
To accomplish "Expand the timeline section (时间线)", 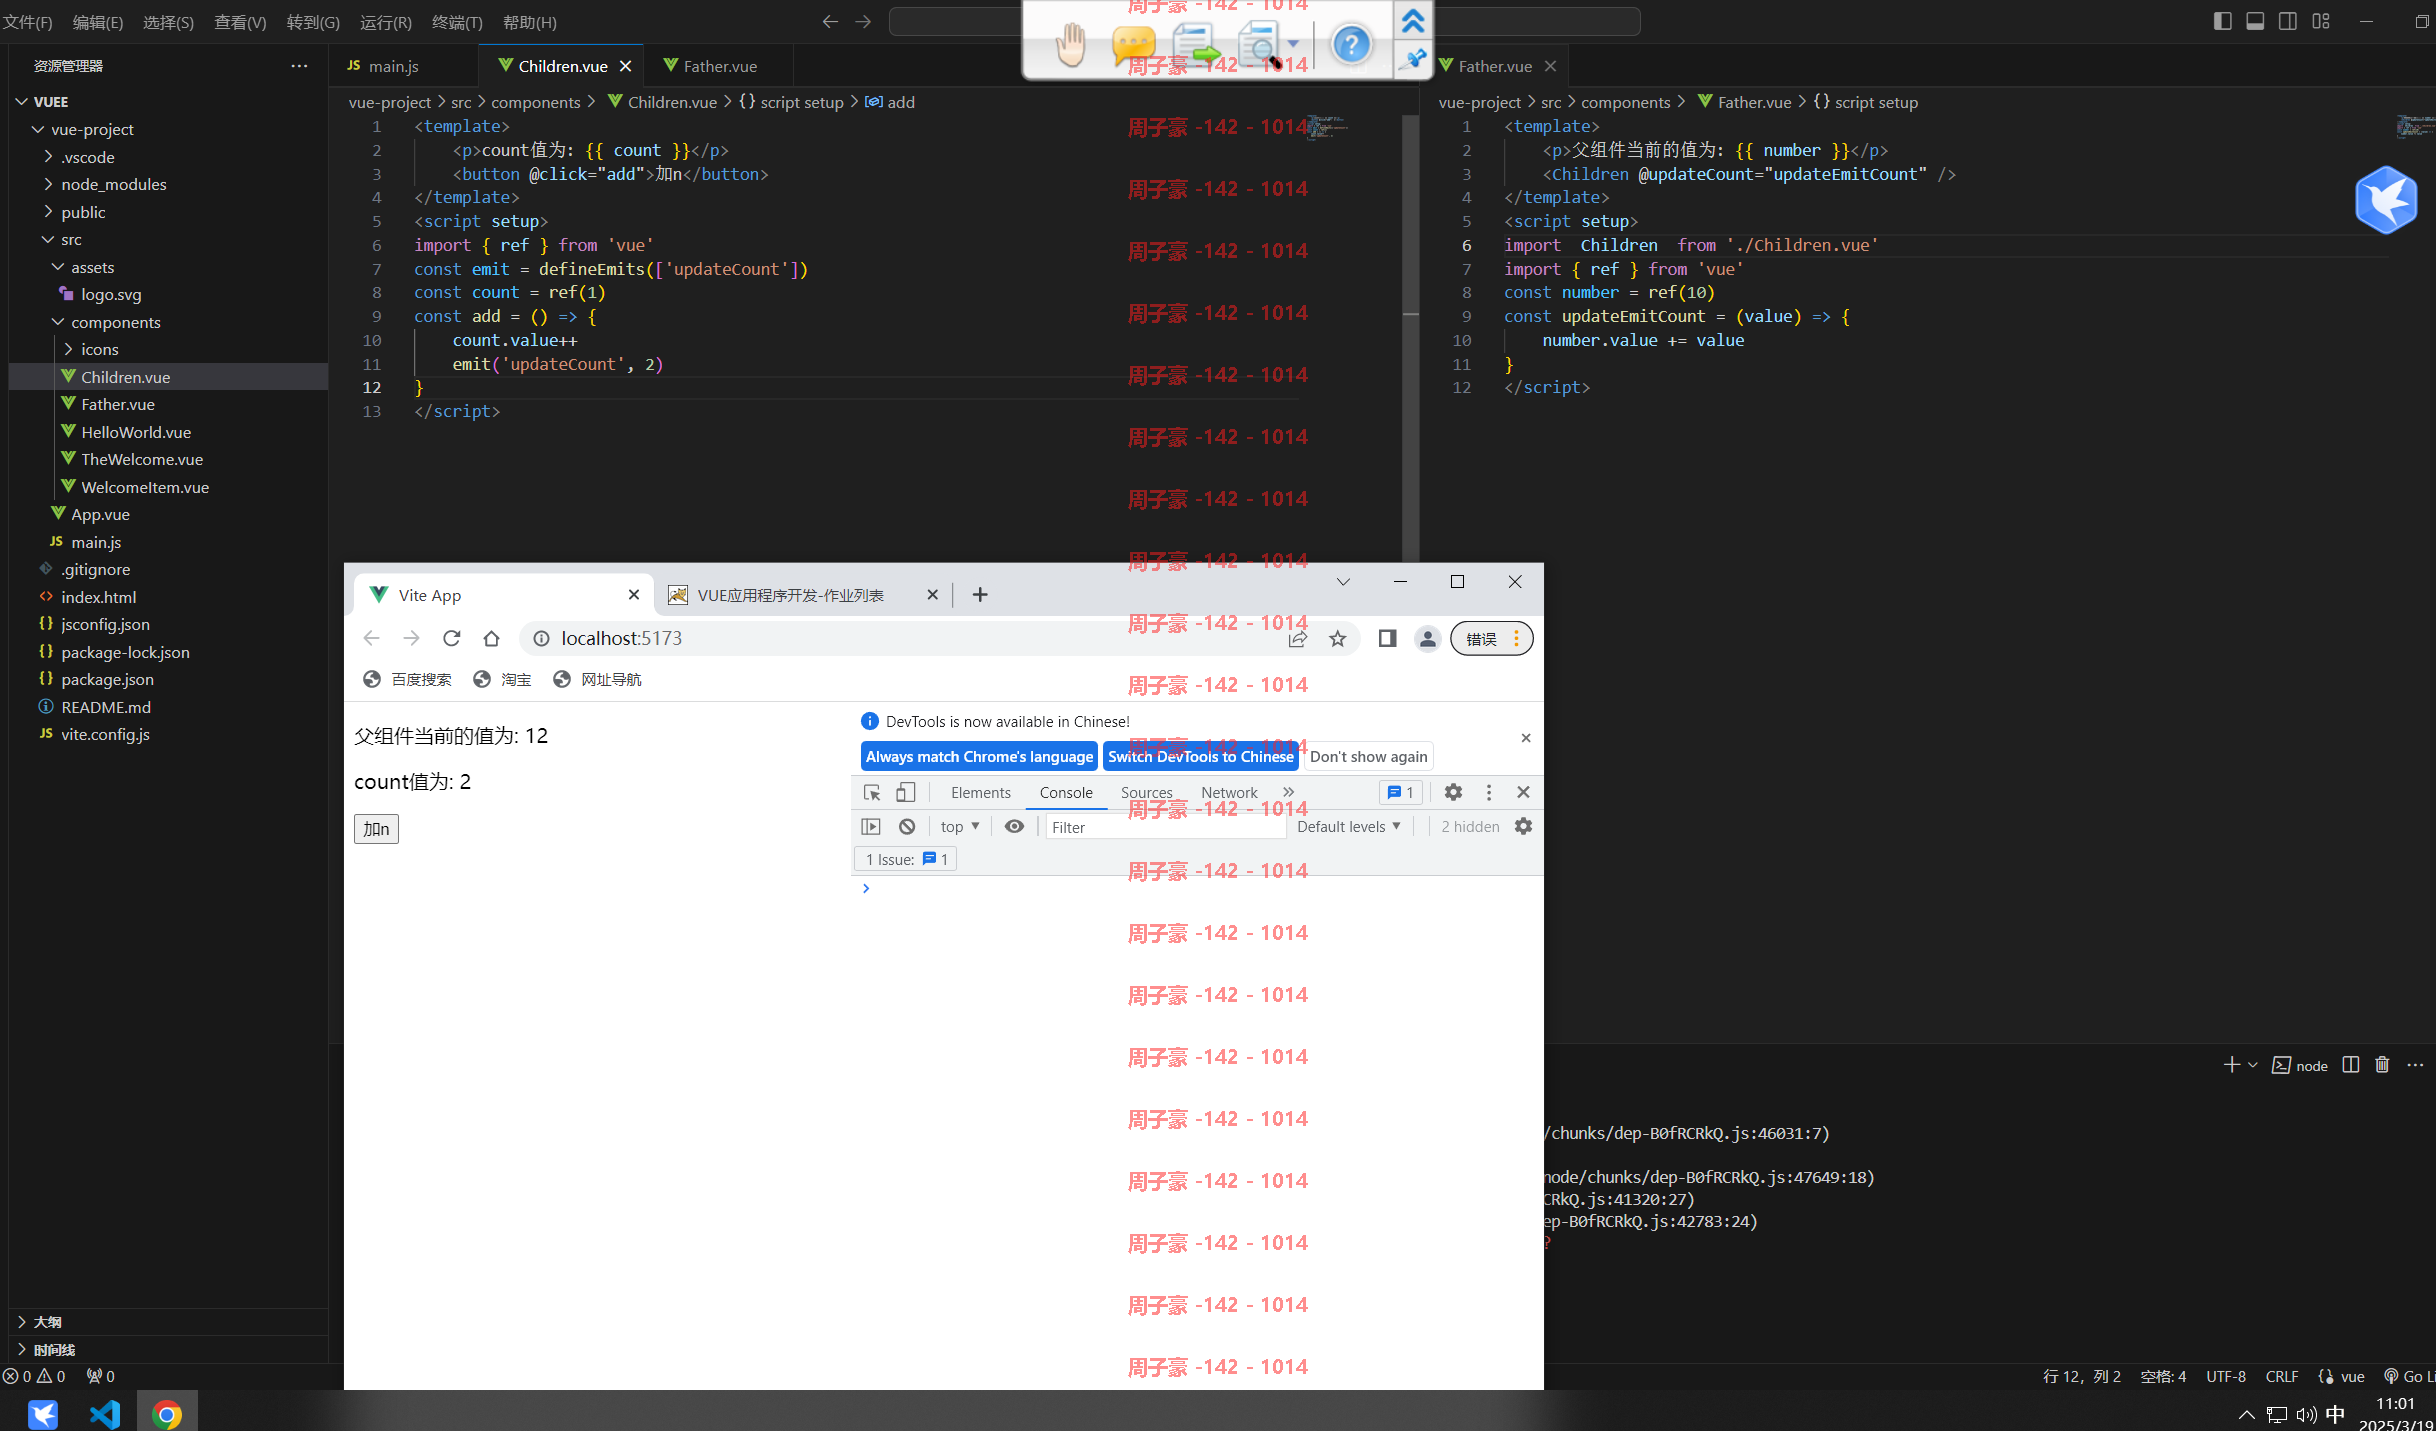I will (168, 1350).
